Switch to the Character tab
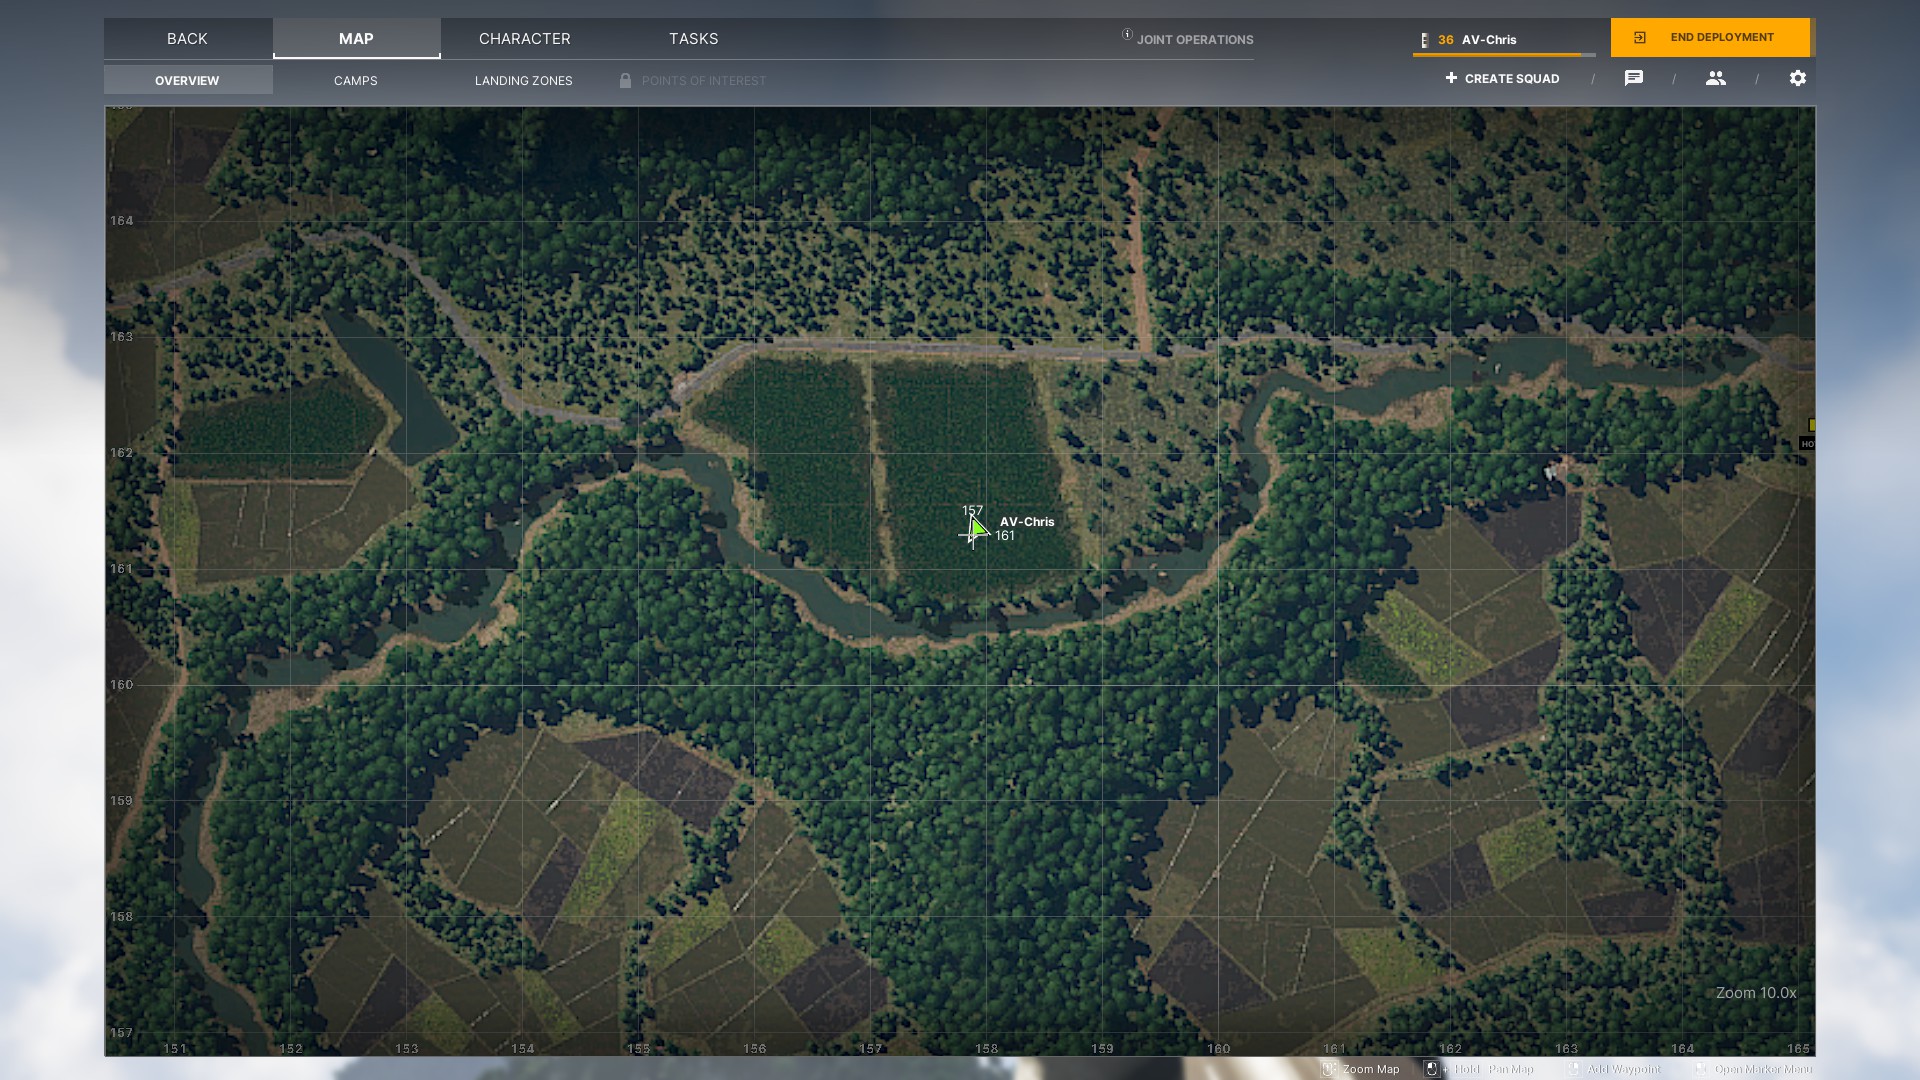Viewport: 1920px width, 1080px height. 524,38
